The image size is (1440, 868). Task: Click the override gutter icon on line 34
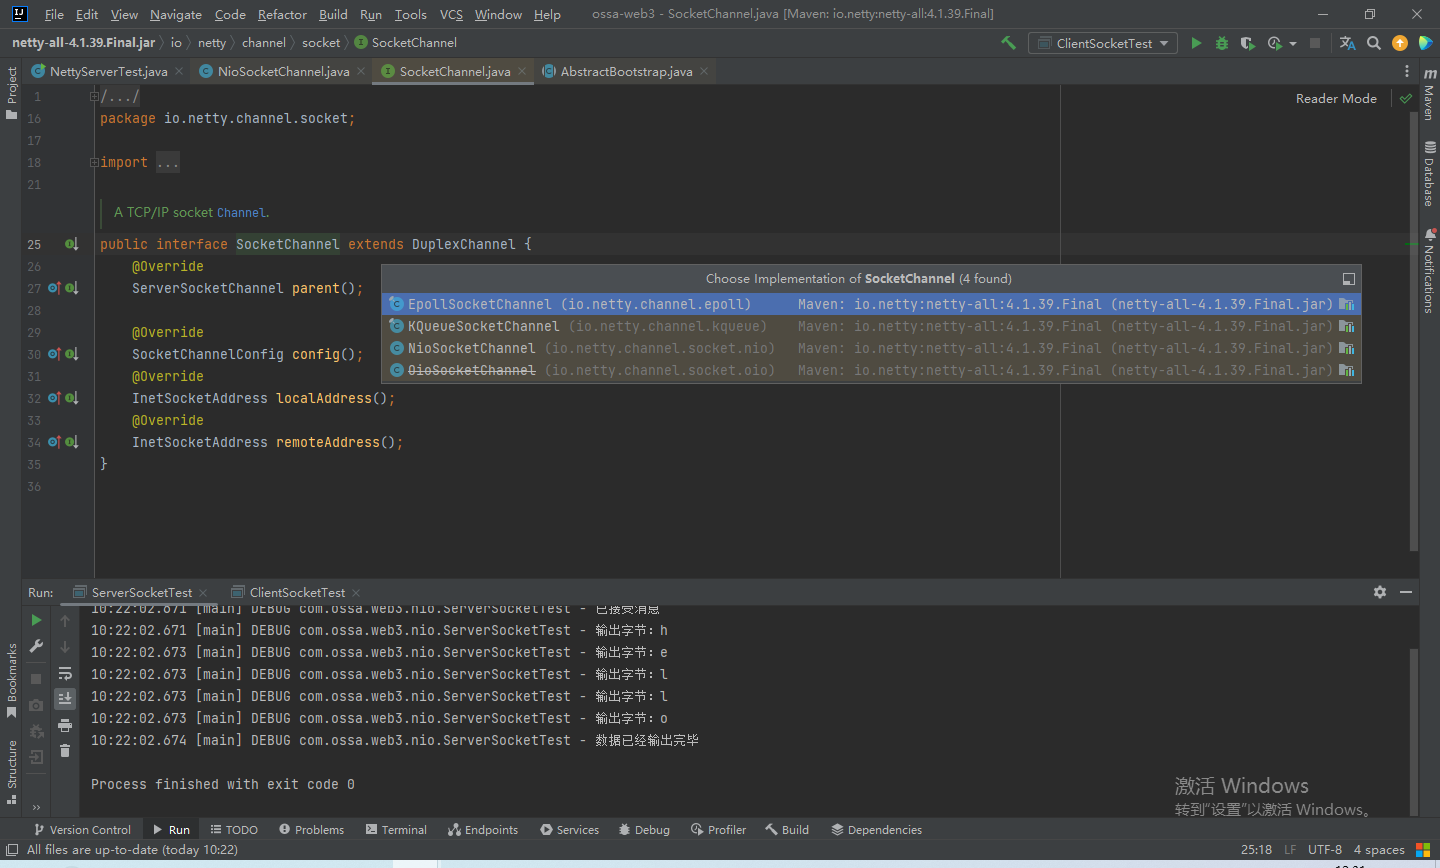54,442
